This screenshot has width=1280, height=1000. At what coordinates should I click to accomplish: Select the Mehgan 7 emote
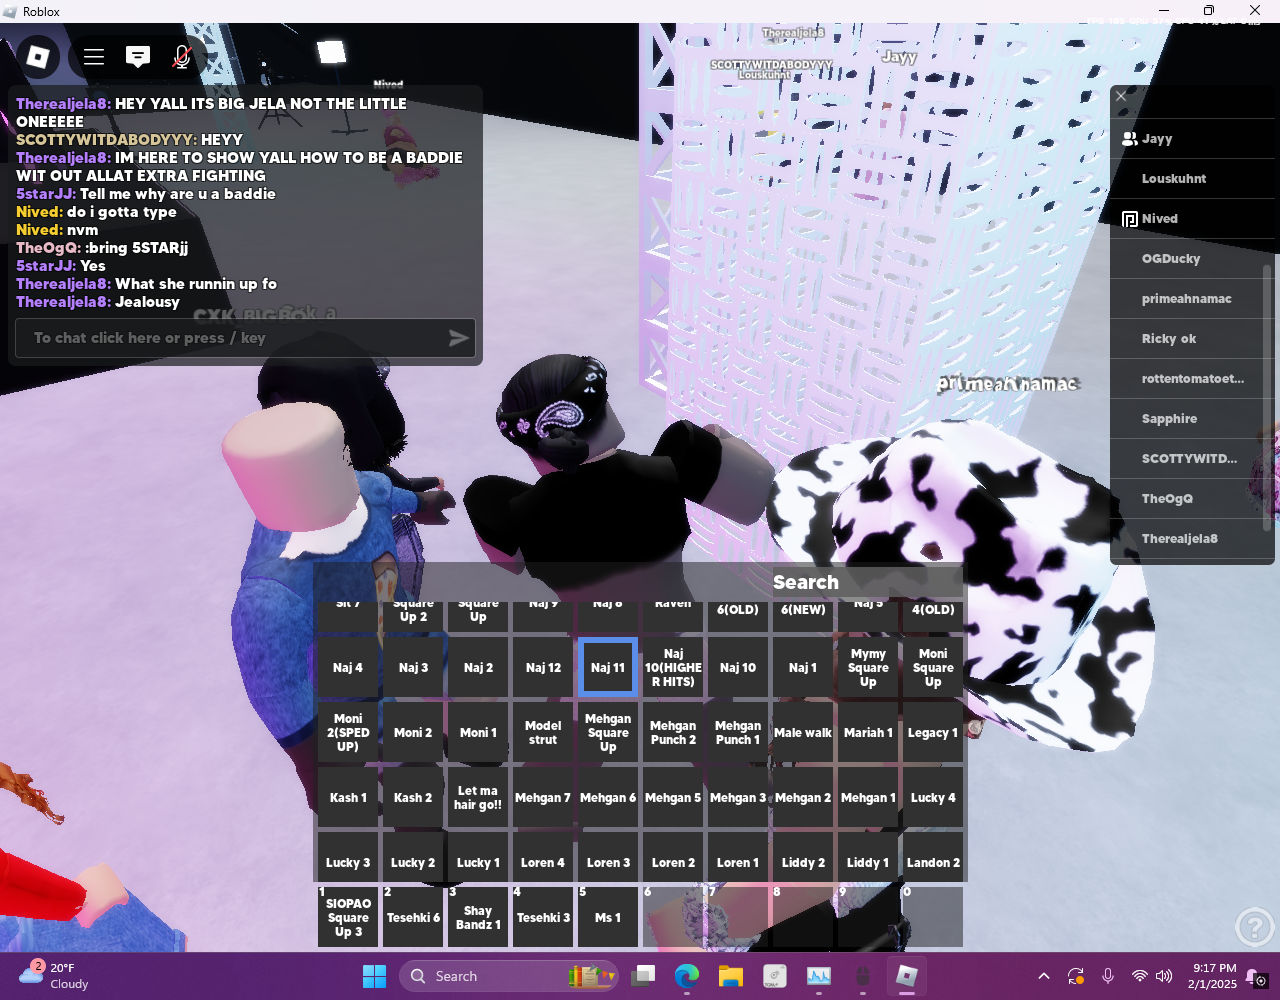pyautogui.click(x=543, y=798)
